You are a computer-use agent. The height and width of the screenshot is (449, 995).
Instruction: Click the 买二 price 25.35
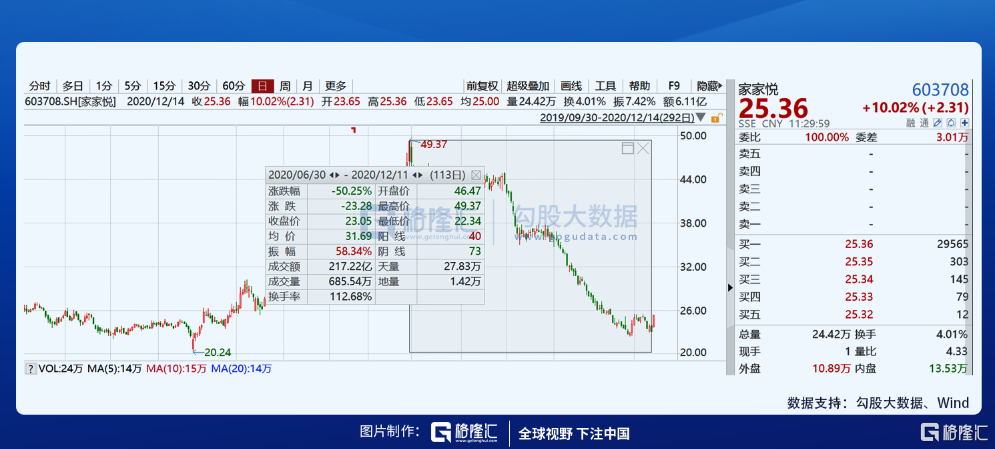[x=857, y=261]
